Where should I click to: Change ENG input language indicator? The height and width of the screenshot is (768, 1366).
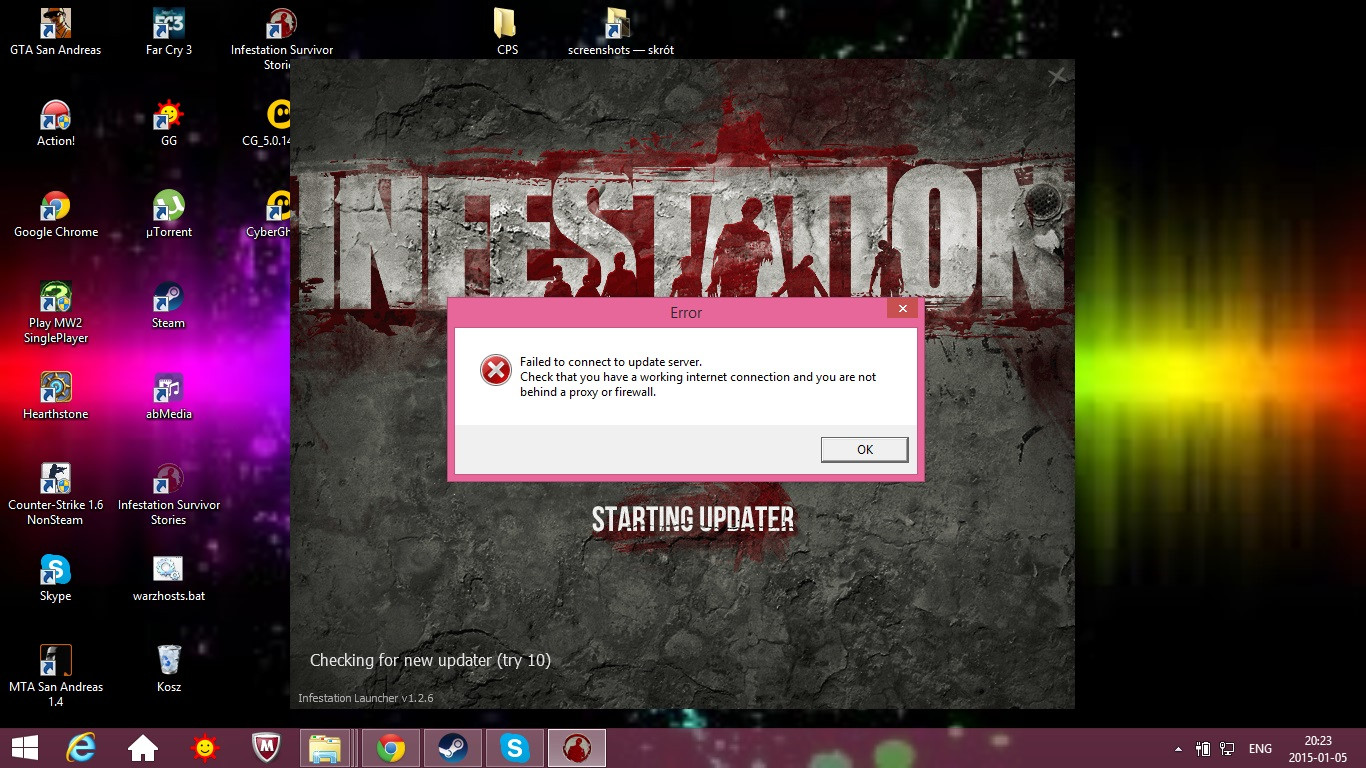click(x=1260, y=748)
